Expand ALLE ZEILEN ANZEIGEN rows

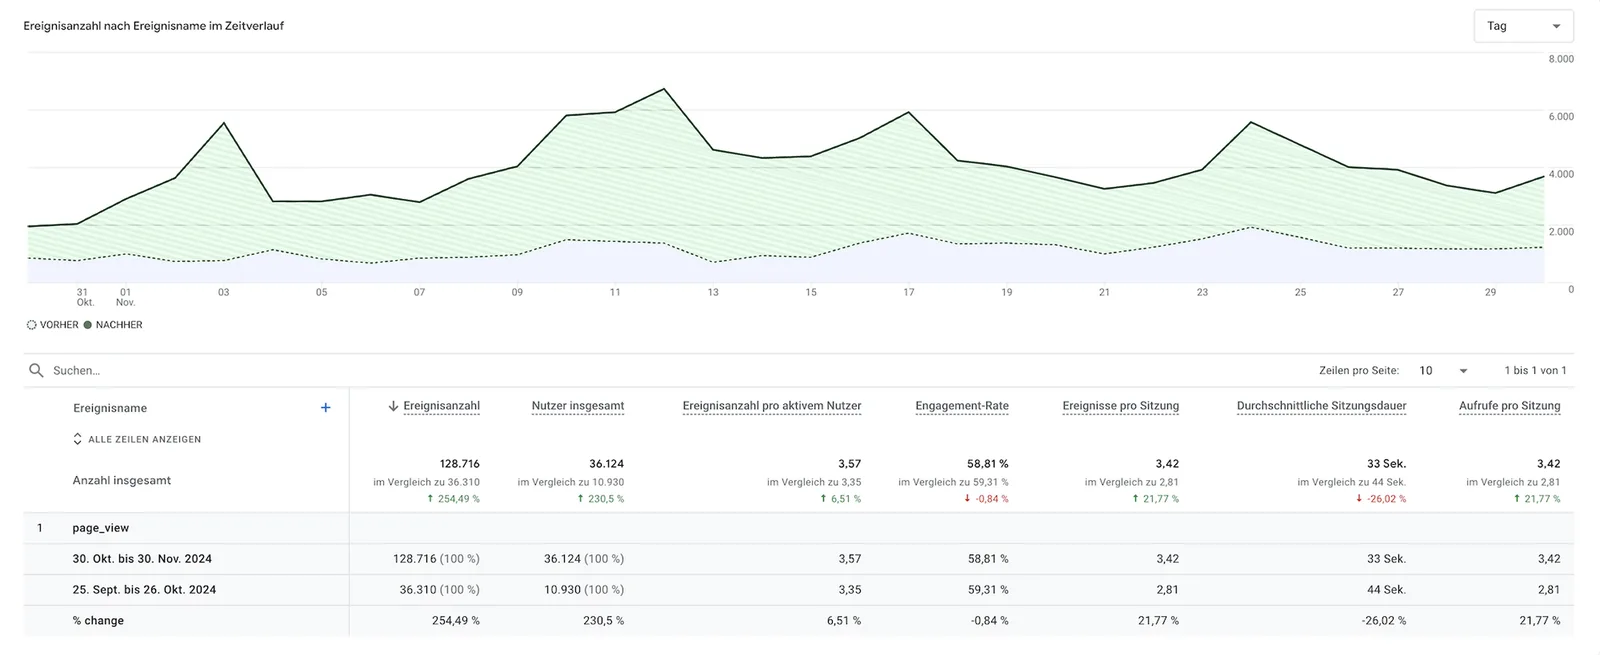[137, 439]
